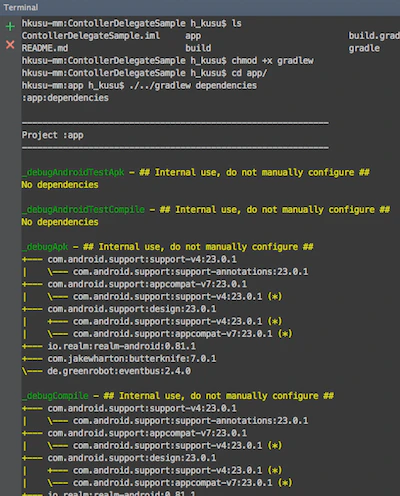Select io.realm:realm-android:0.81.1 under _debugApk
The height and width of the screenshot is (496, 400).
point(121,346)
